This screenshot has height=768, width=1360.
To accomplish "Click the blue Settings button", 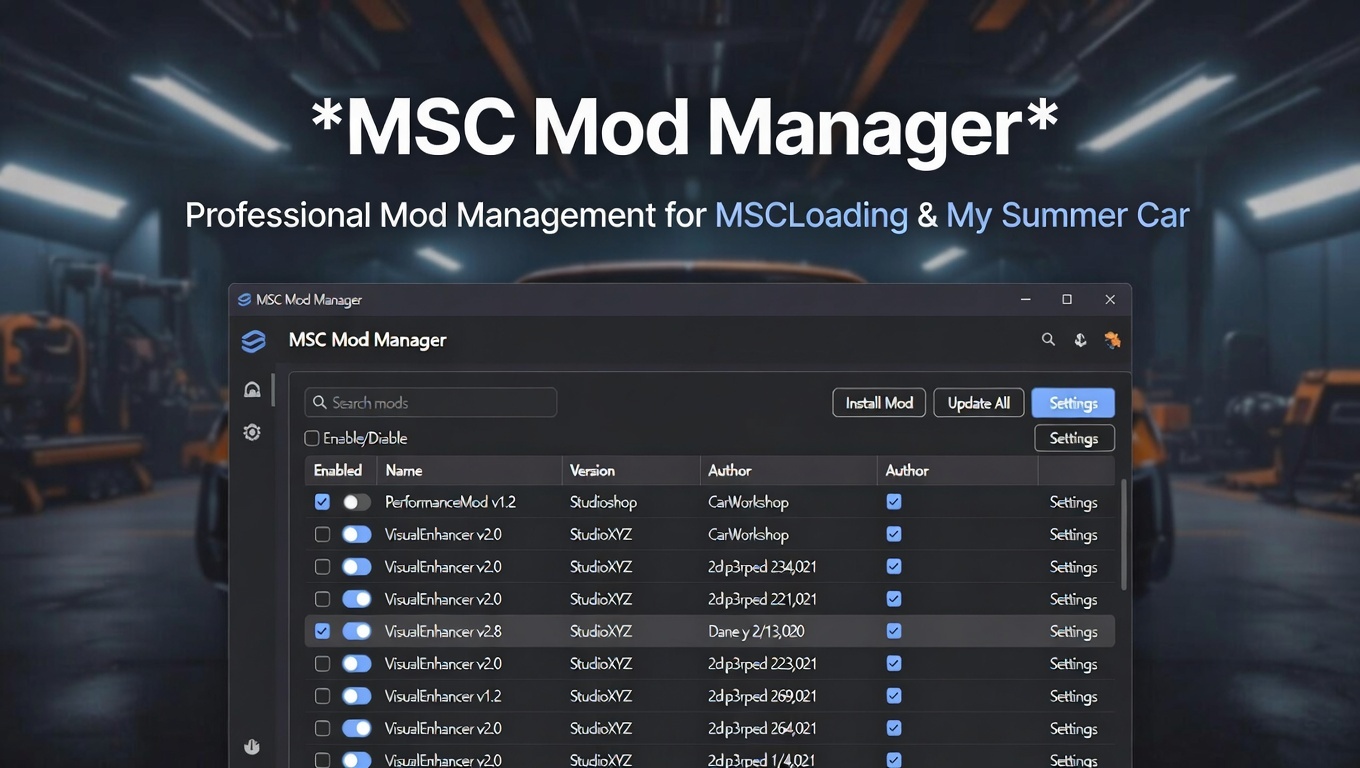I will 1073,403.
